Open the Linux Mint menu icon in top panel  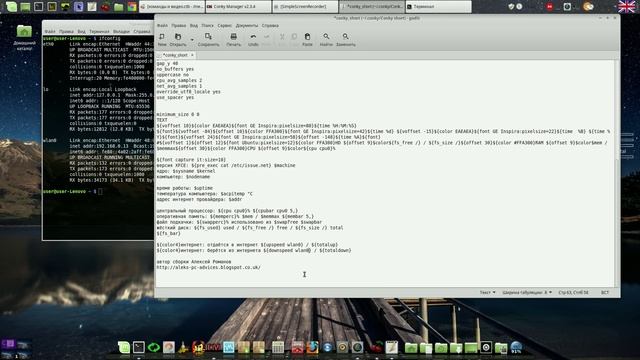[x=11, y=7]
